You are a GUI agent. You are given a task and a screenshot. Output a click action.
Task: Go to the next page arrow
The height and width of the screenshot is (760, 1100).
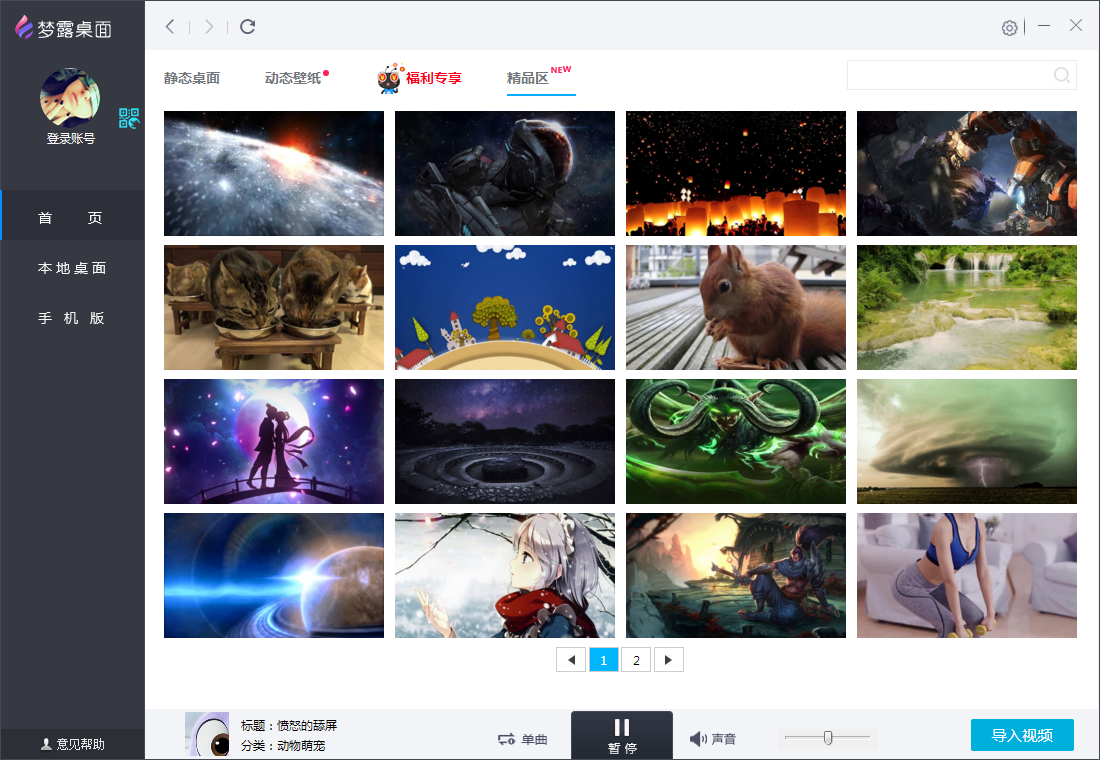pyautogui.click(x=669, y=660)
